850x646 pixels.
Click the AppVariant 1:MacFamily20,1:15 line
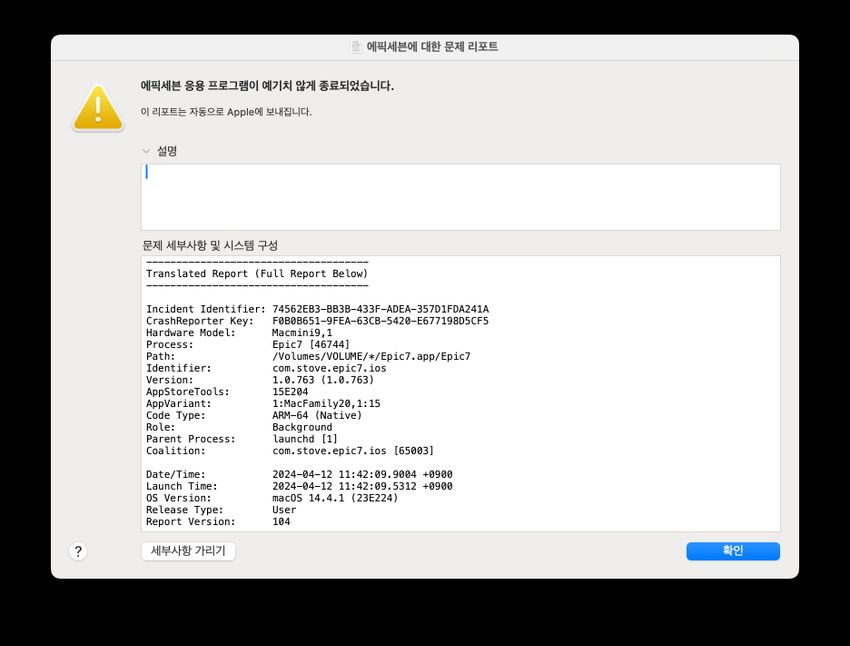(x=263, y=404)
